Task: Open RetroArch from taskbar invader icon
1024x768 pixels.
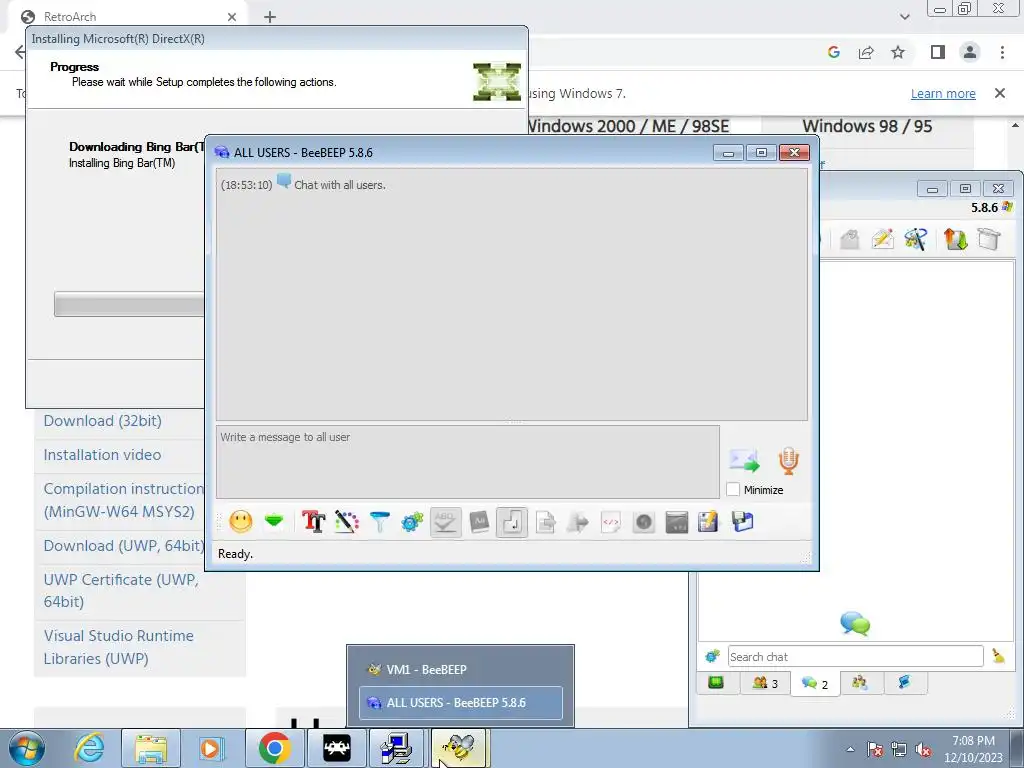Action: point(337,748)
